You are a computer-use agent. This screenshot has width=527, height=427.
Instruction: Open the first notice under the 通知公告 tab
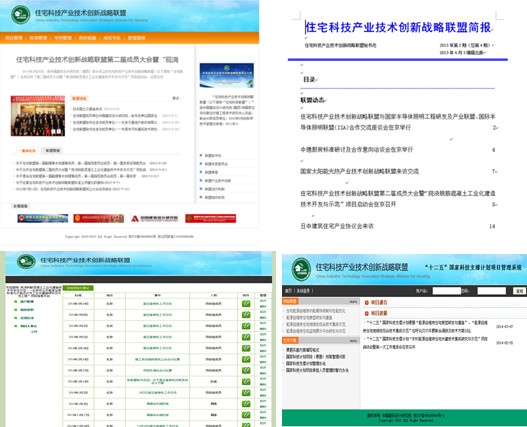pyautogui.click(x=81, y=163)
